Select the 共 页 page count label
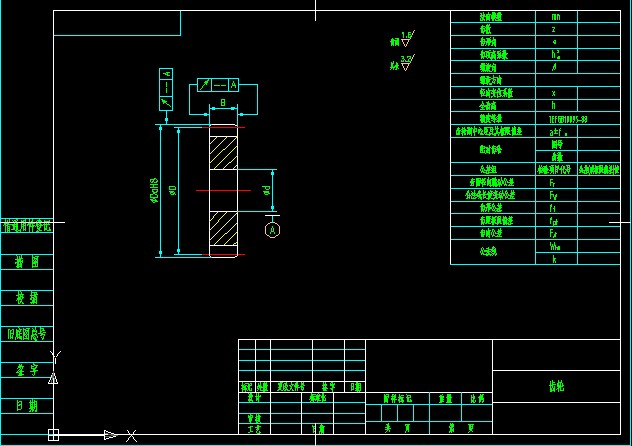This screenshot has width=632, height=446. [x=397, y=428]
